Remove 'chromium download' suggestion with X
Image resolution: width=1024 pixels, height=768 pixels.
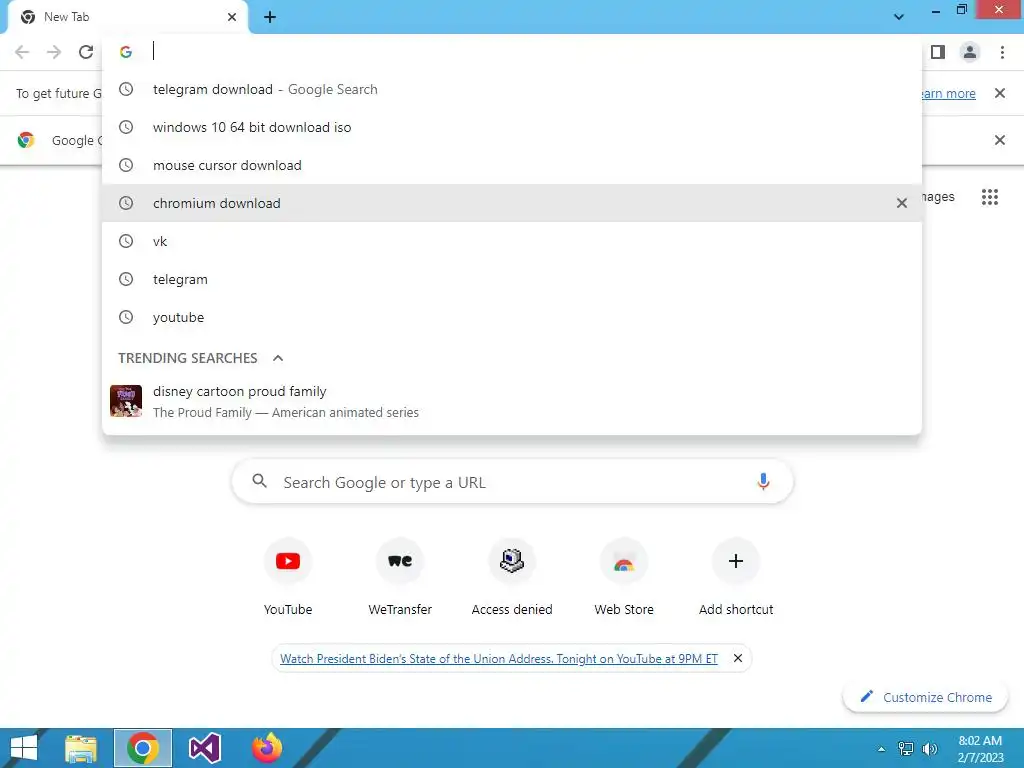(902, 203)
